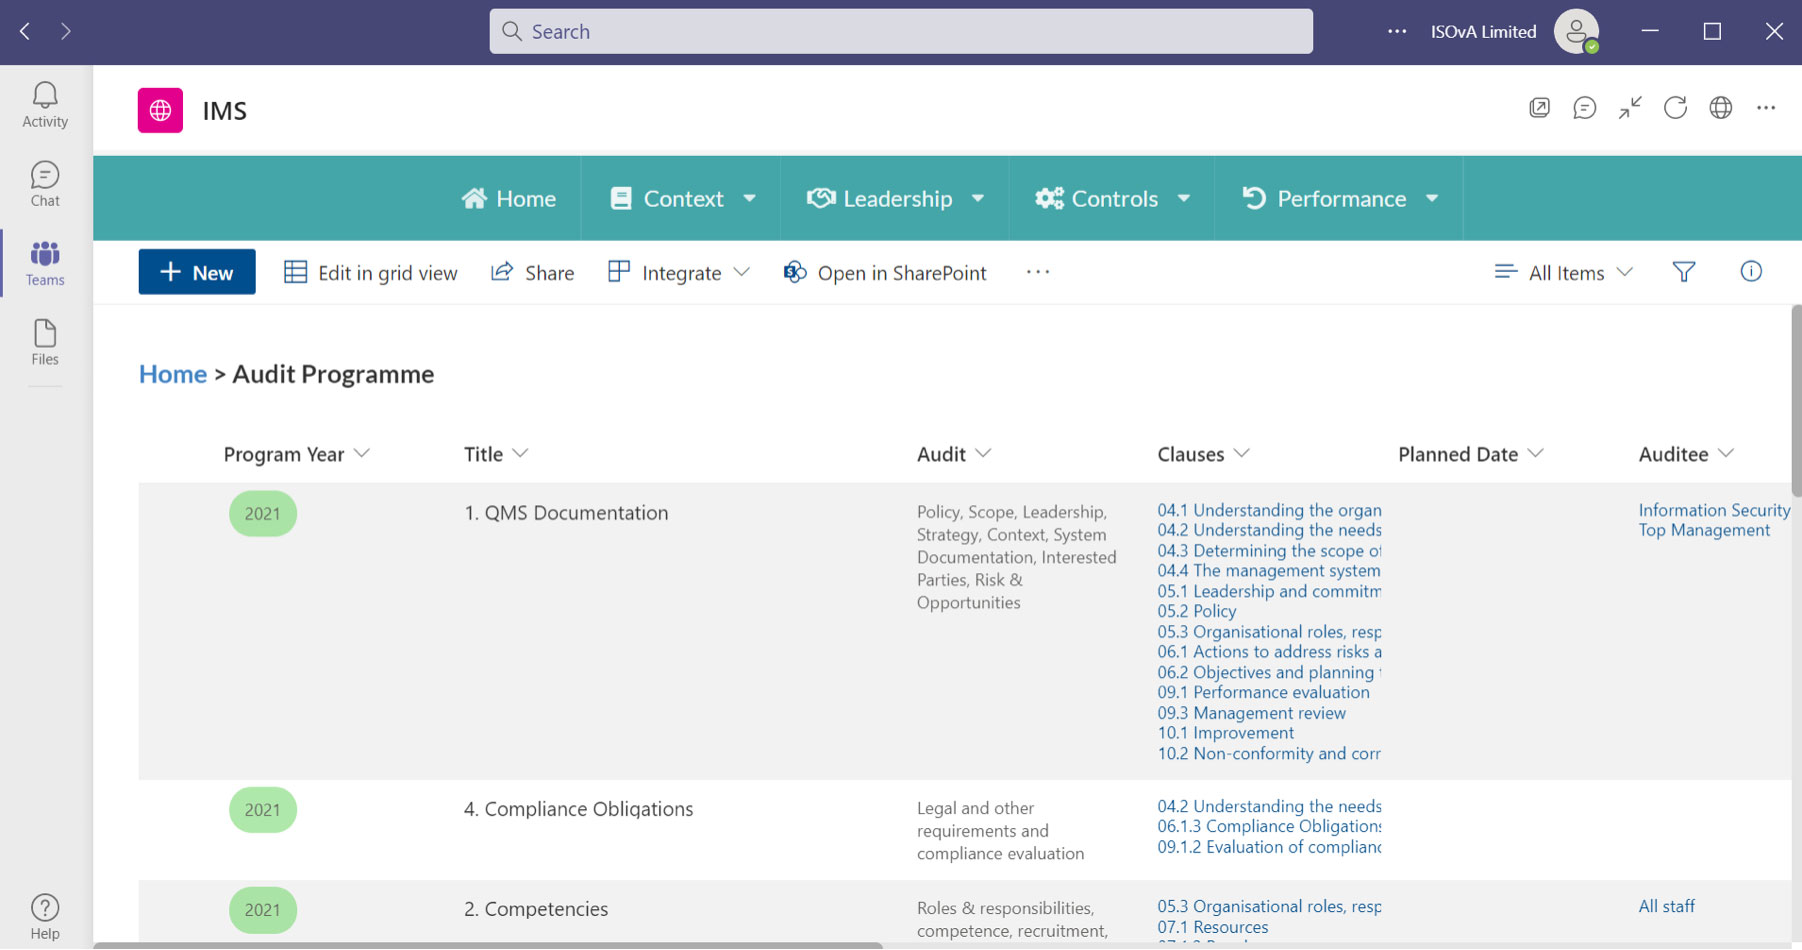Click the Chat icon in the sidebar
Viewport: 1802px width, 950px height.
44,183
